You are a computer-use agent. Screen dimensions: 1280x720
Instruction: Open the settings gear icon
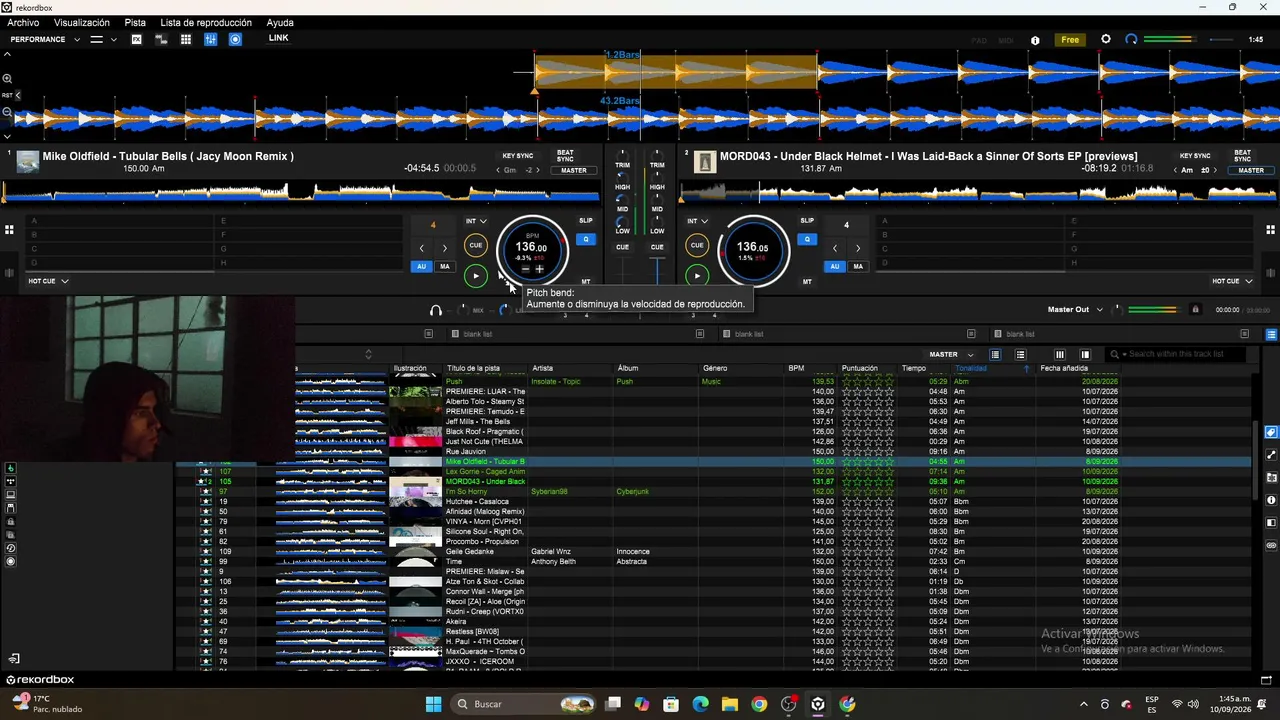click(1106, 39)
